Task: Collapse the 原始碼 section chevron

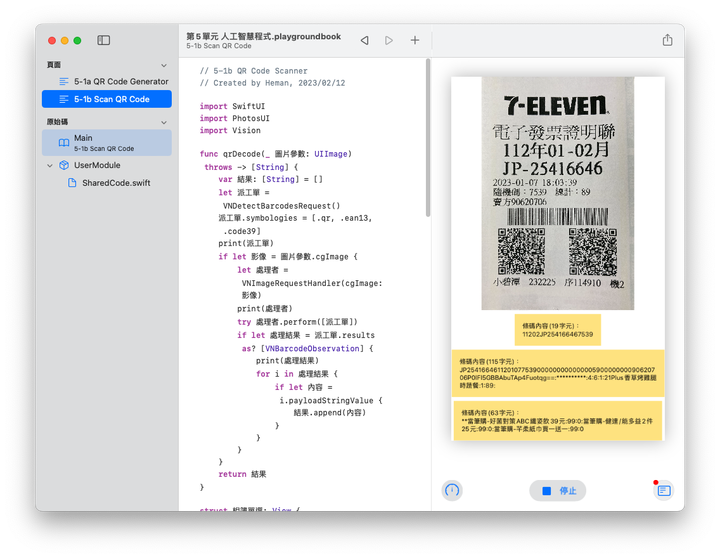Action: (x=164, y=121)
